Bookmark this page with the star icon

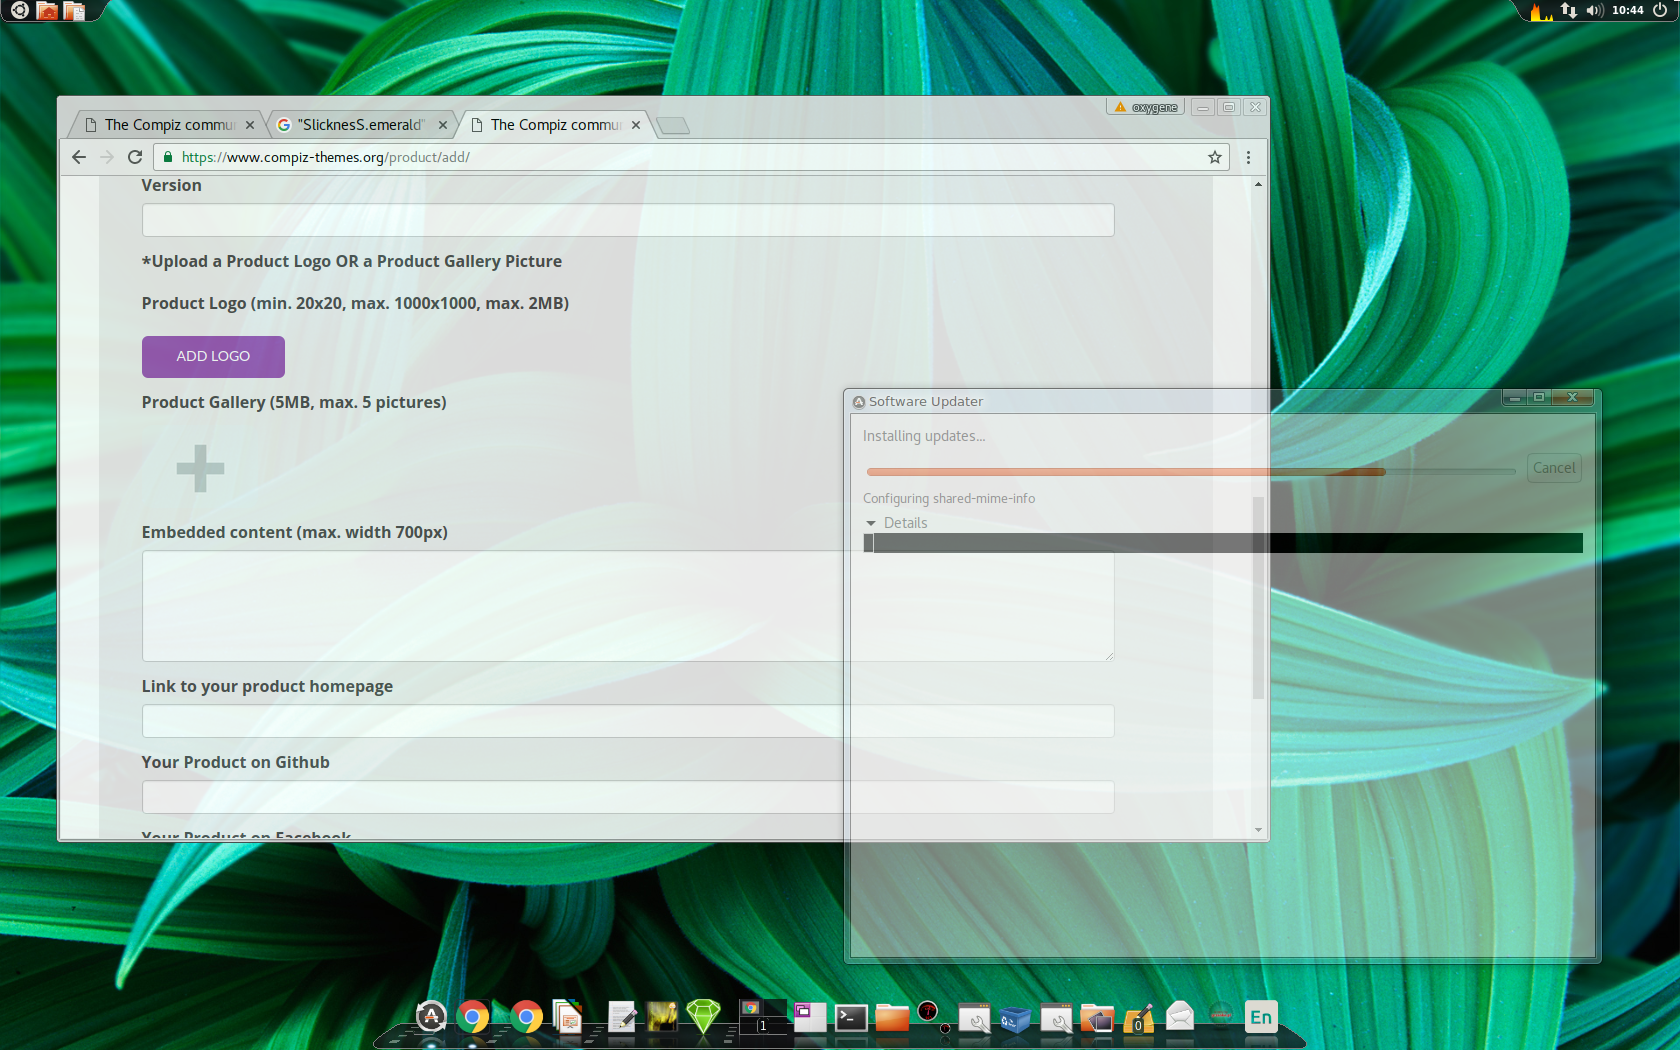1215,157
